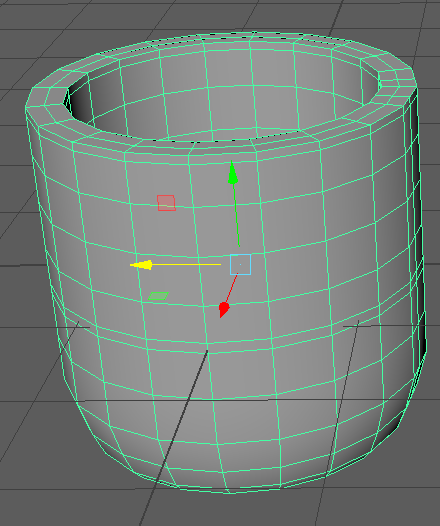Click the top rim of the cup at the front
Image resolution: width=440 pixels, height=526 pixels.
[x=221, y=147]
